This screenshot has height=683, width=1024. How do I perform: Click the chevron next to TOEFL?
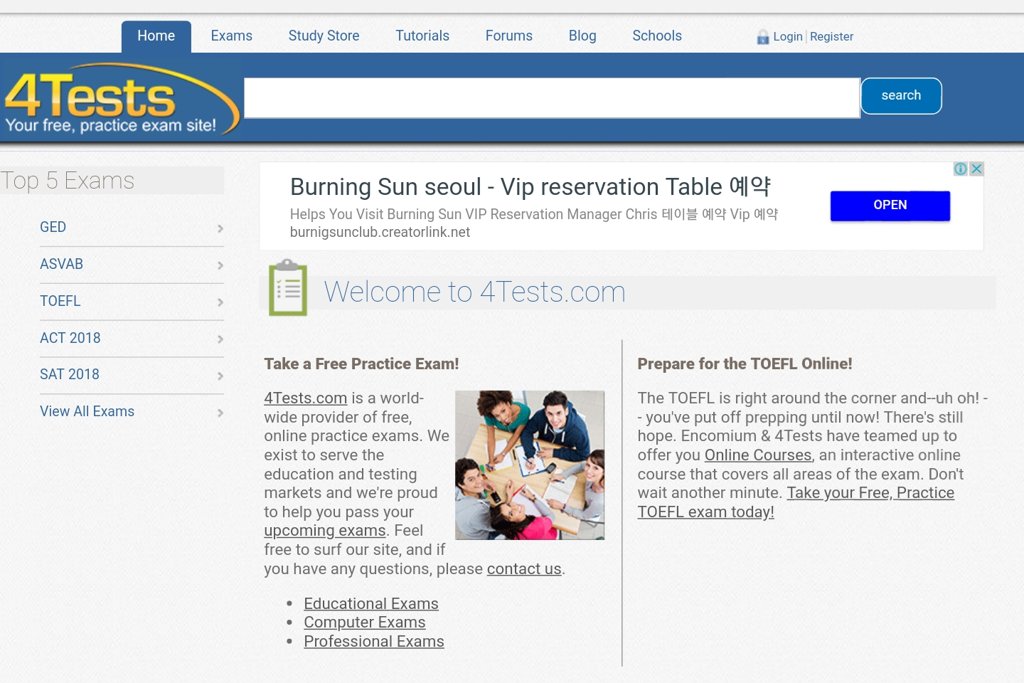tap(220, 302)
